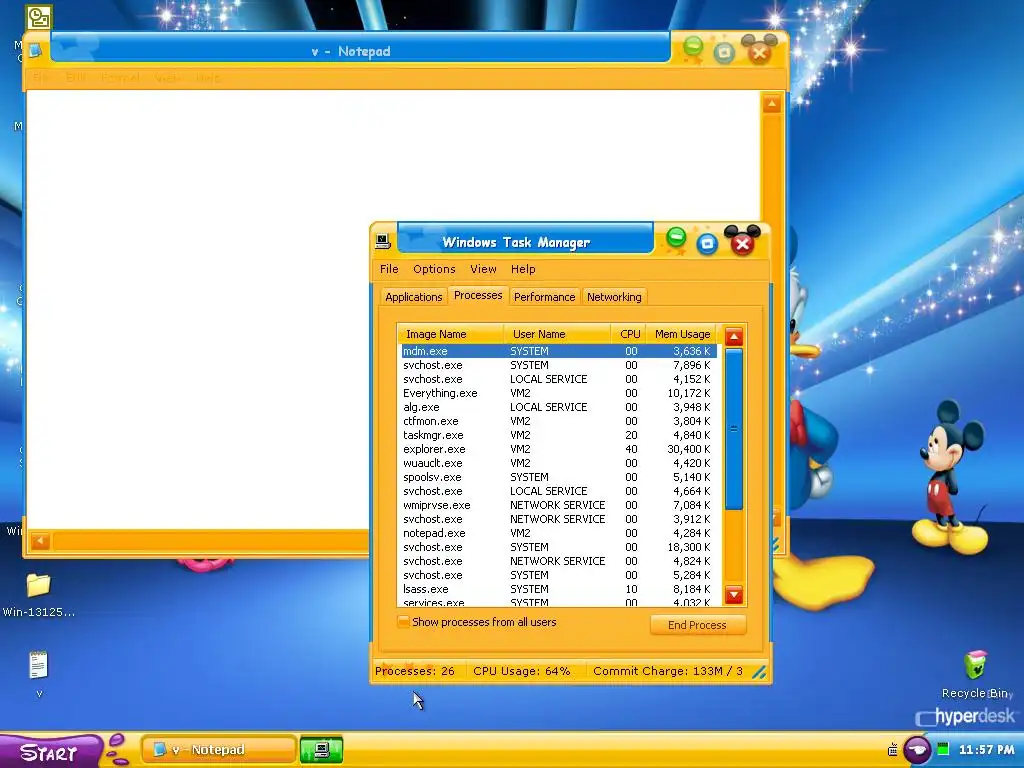Image resolution: width=1024 pixels, height=768 pixels.
Task: Select the top-left desktop shortcut icon
Action: coord(39,18)
